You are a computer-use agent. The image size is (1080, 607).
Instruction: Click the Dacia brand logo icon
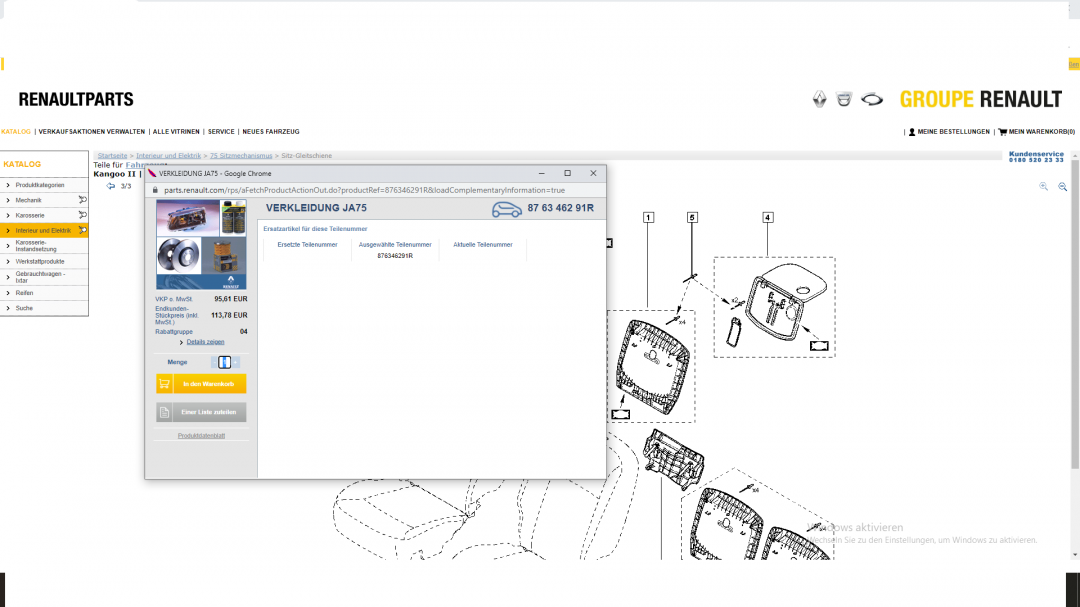(844, 99)
